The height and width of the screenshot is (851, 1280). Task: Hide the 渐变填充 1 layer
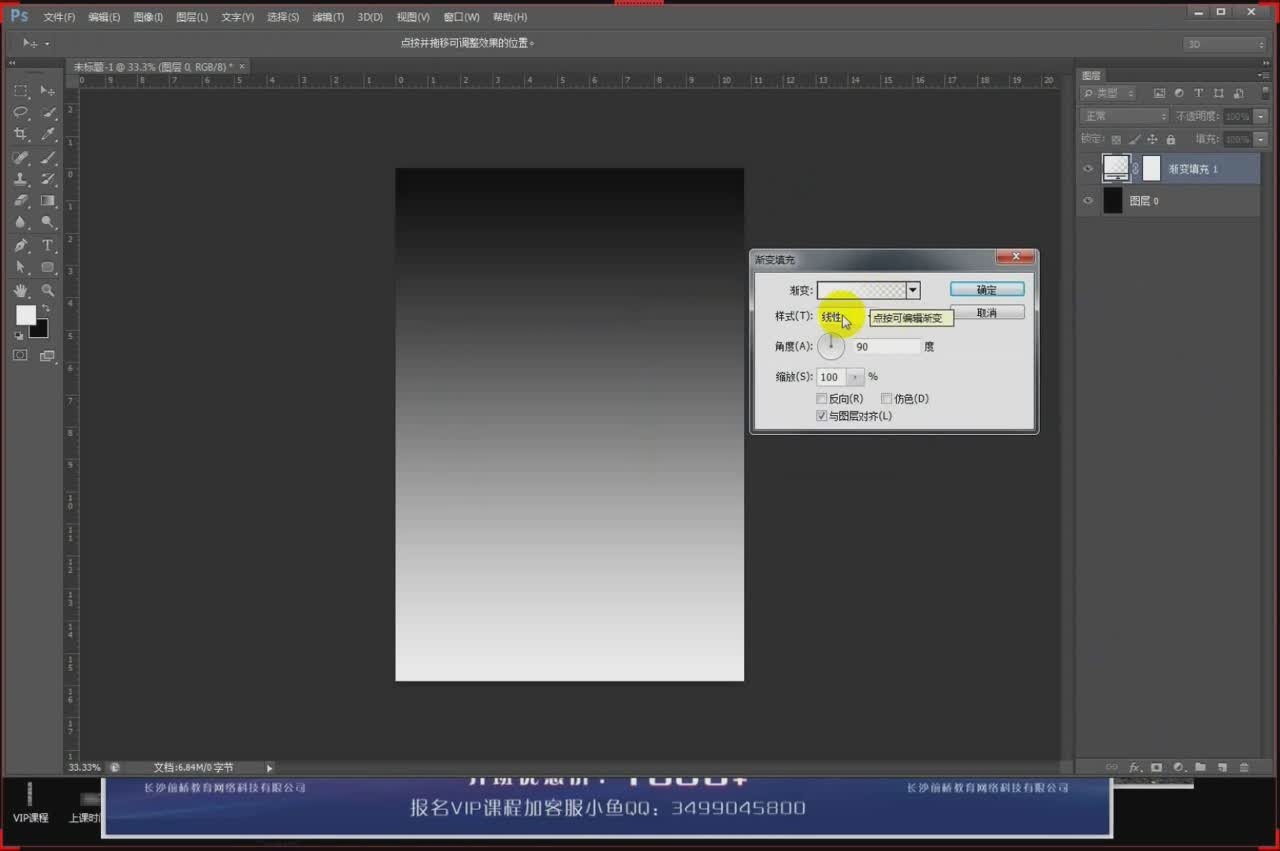point(1088,169)
